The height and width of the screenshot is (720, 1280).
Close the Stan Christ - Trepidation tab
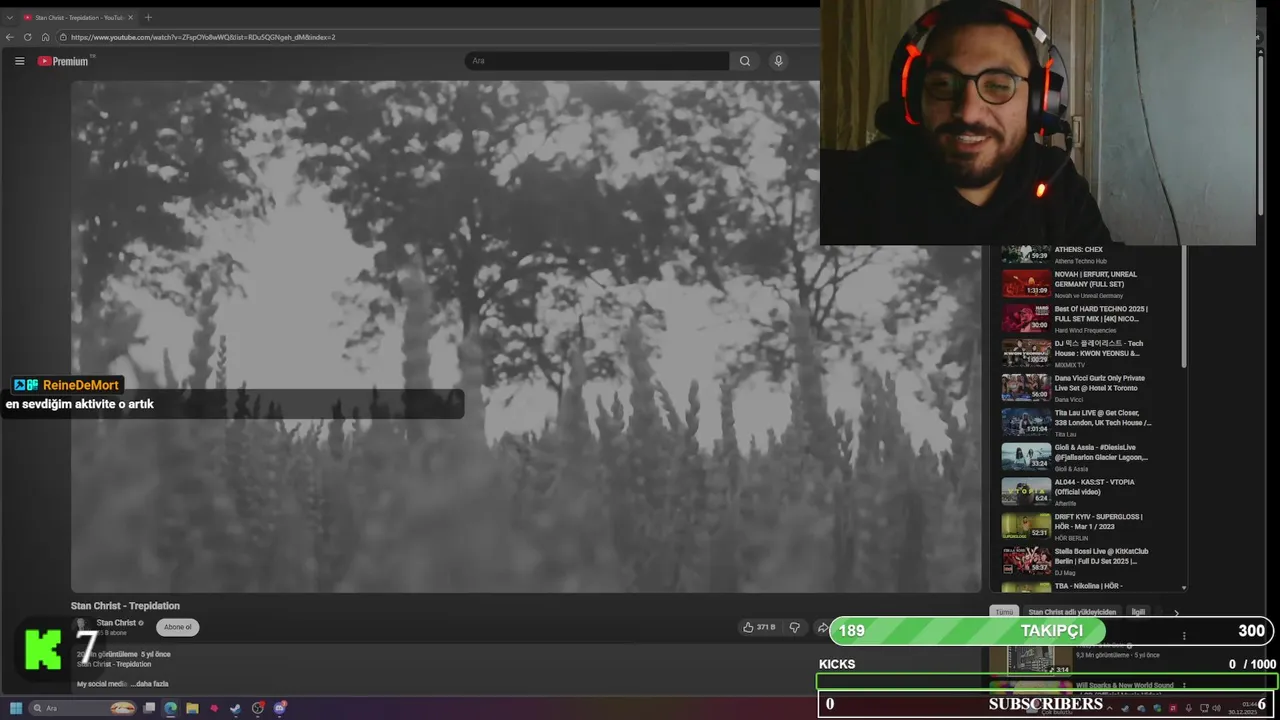tap(130, 17)
